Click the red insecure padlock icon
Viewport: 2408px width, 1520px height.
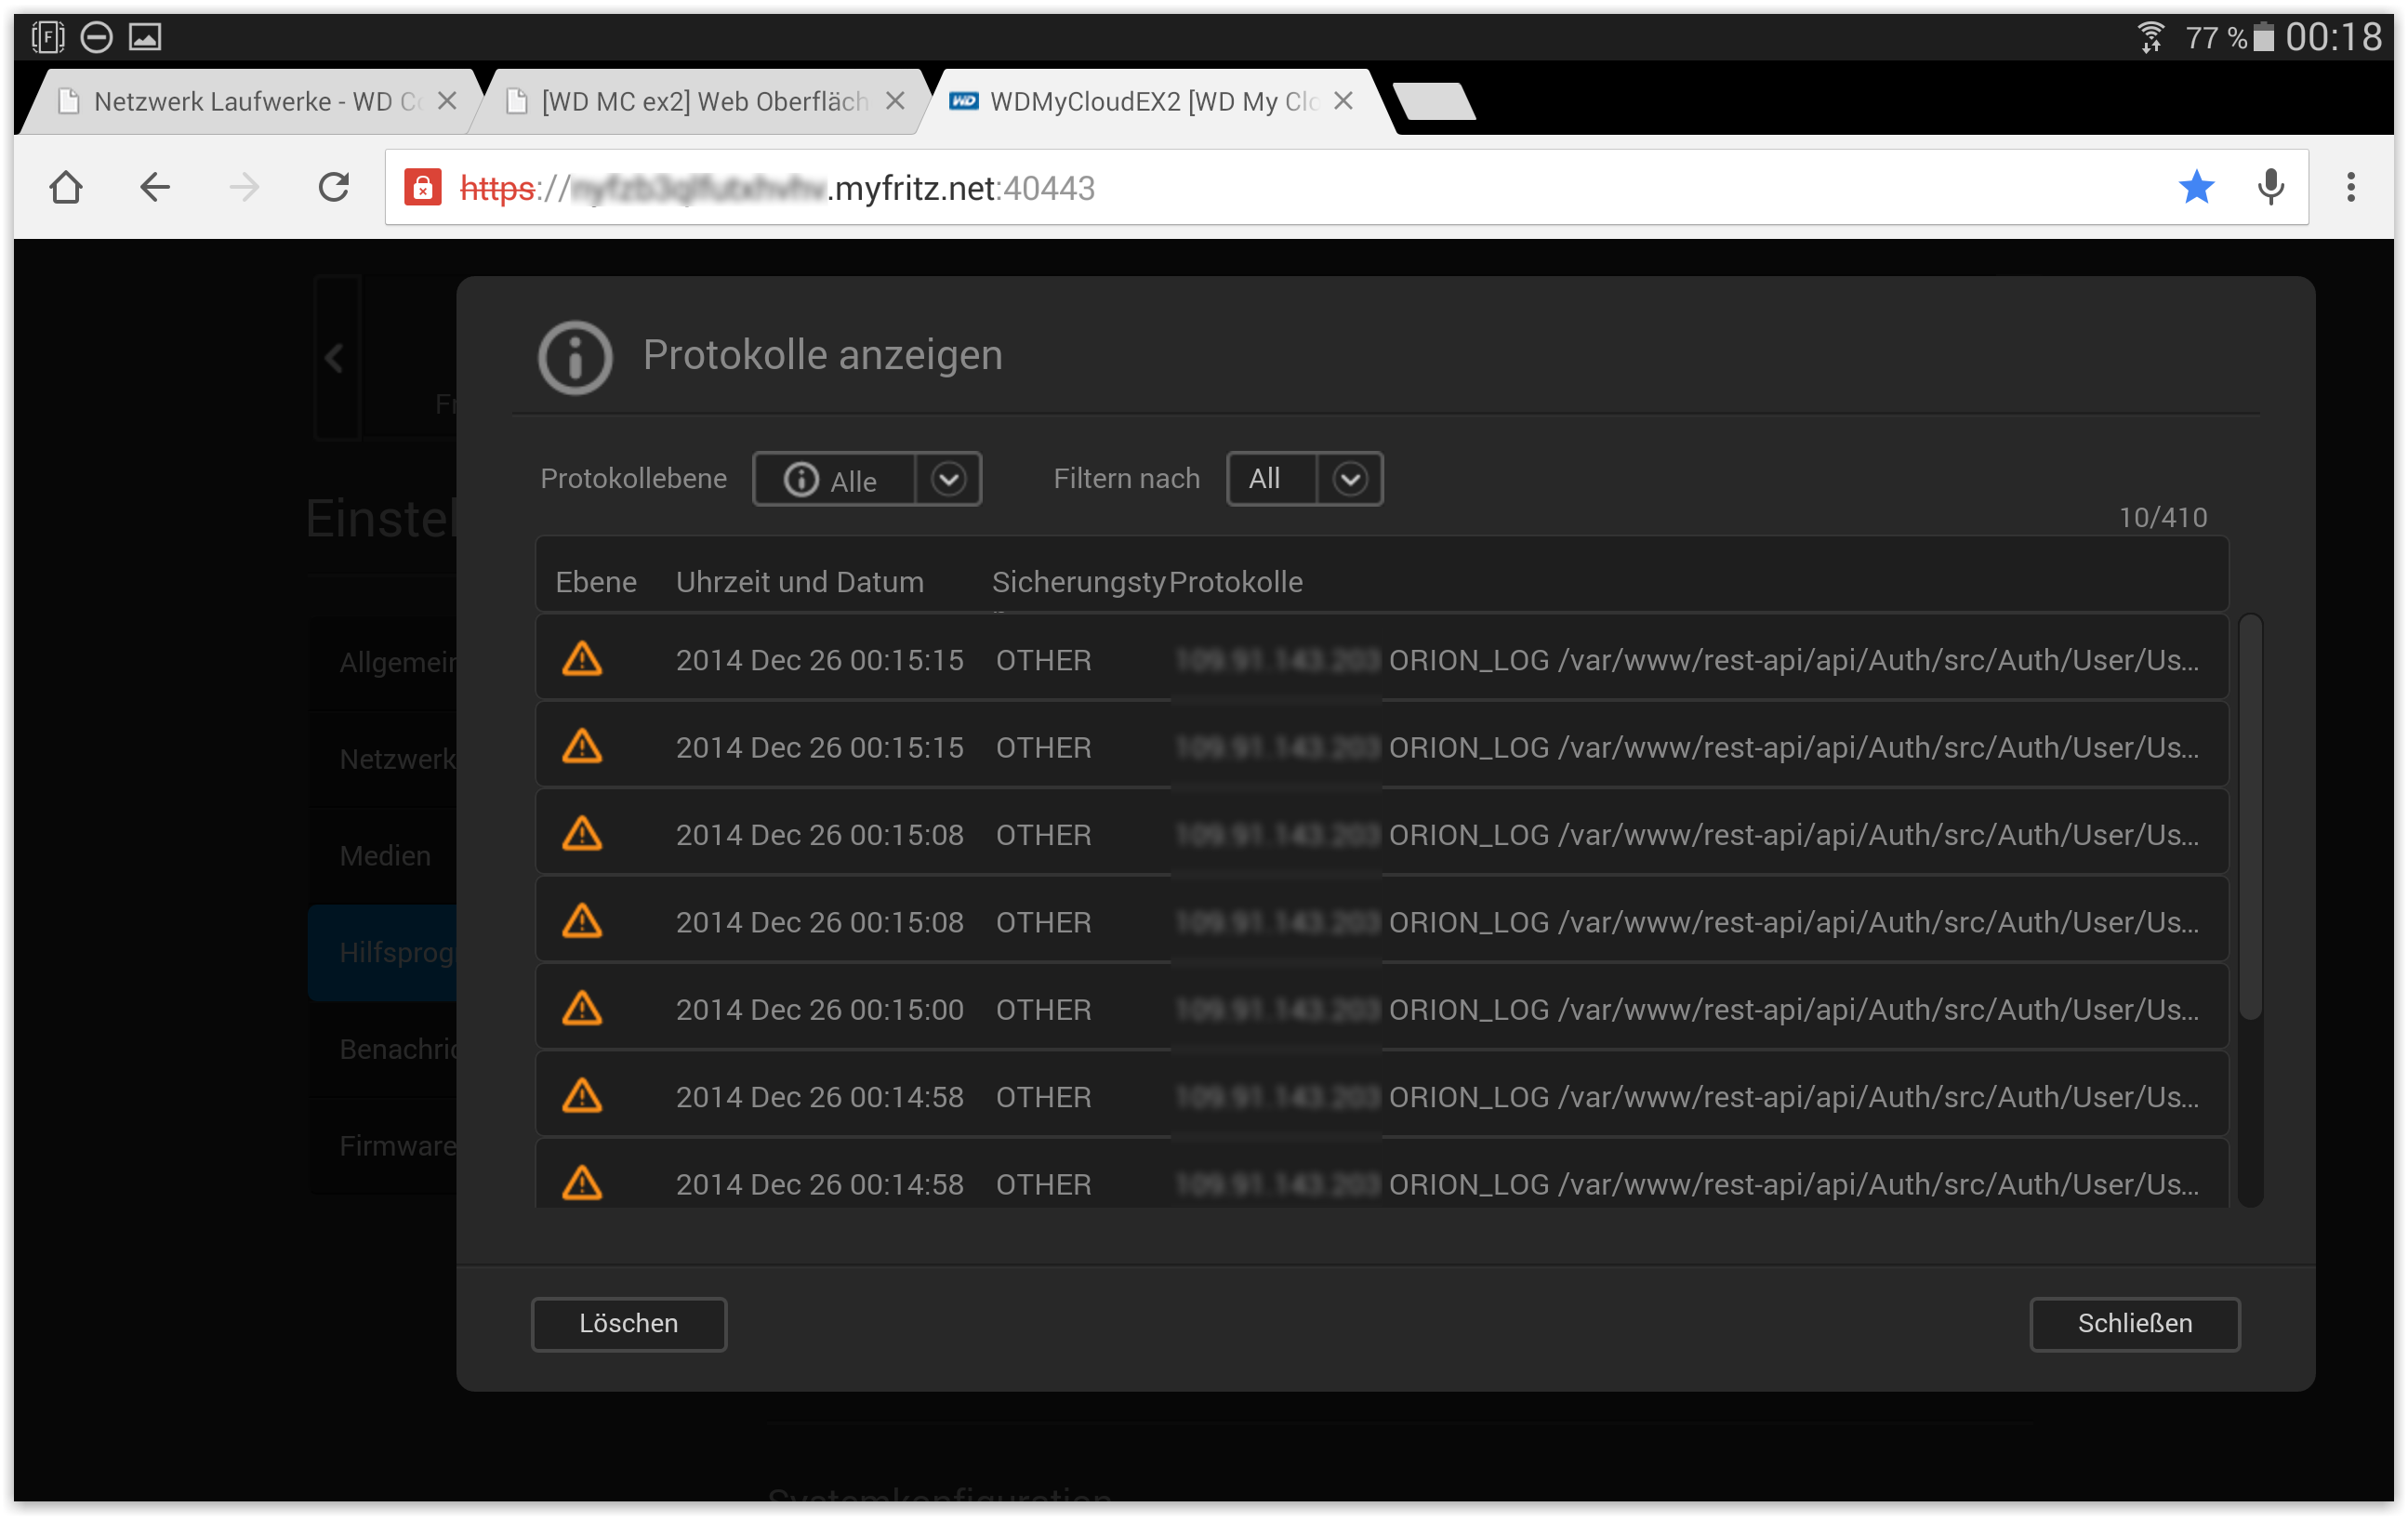tap(422, 188)
